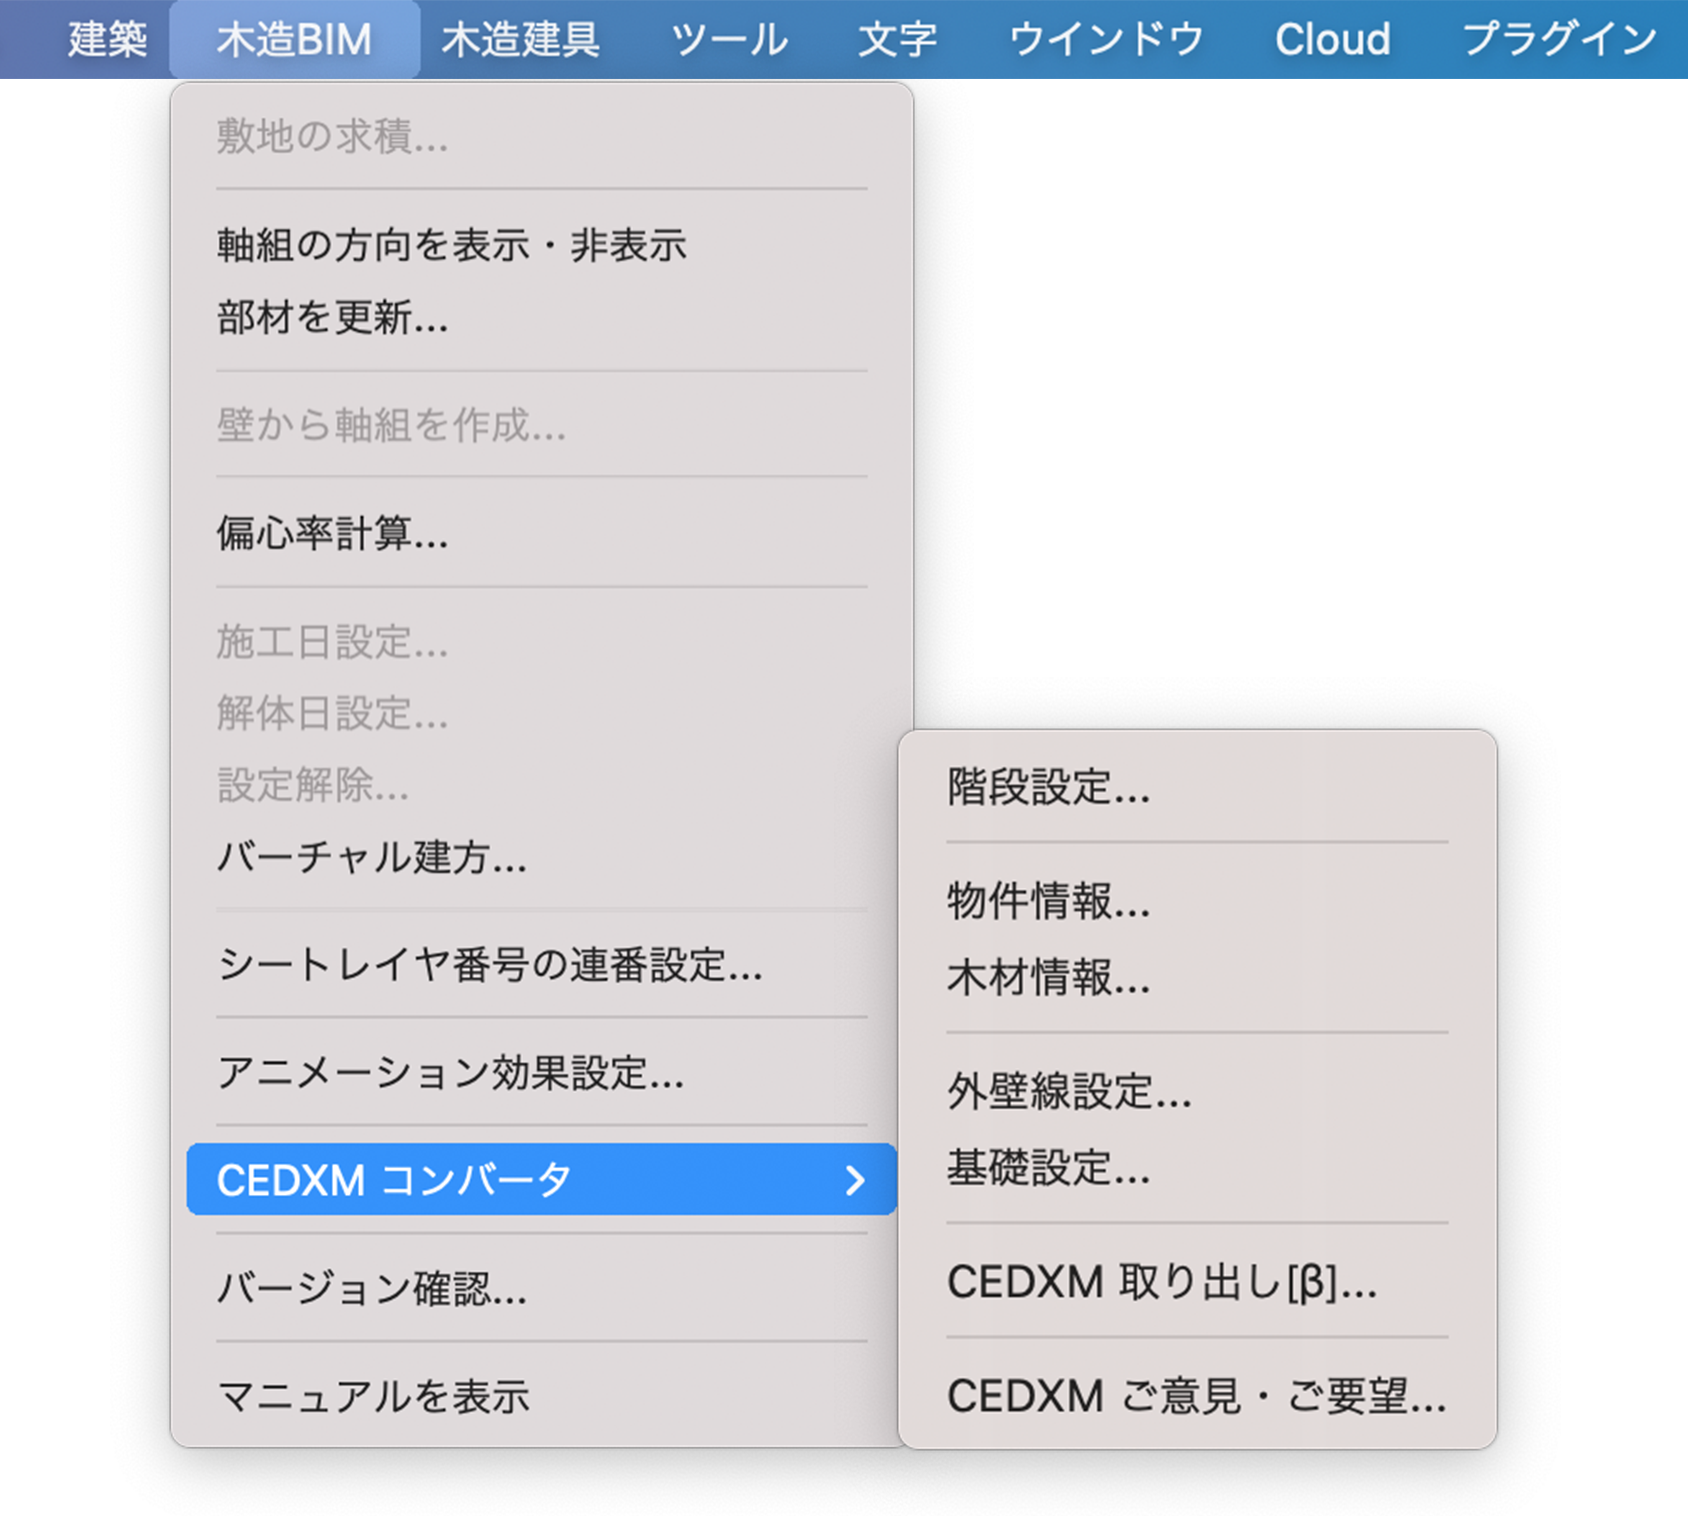The height and width of the screenshot is (1516, 1688).
Task: Choose 軸組の方向を表示・非表示
Action: point(541,245)
